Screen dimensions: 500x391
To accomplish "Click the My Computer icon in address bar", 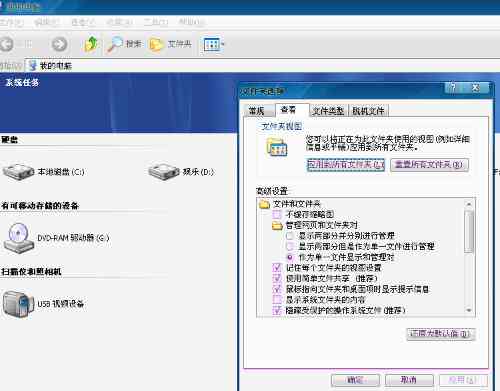I will coord(32,66).
